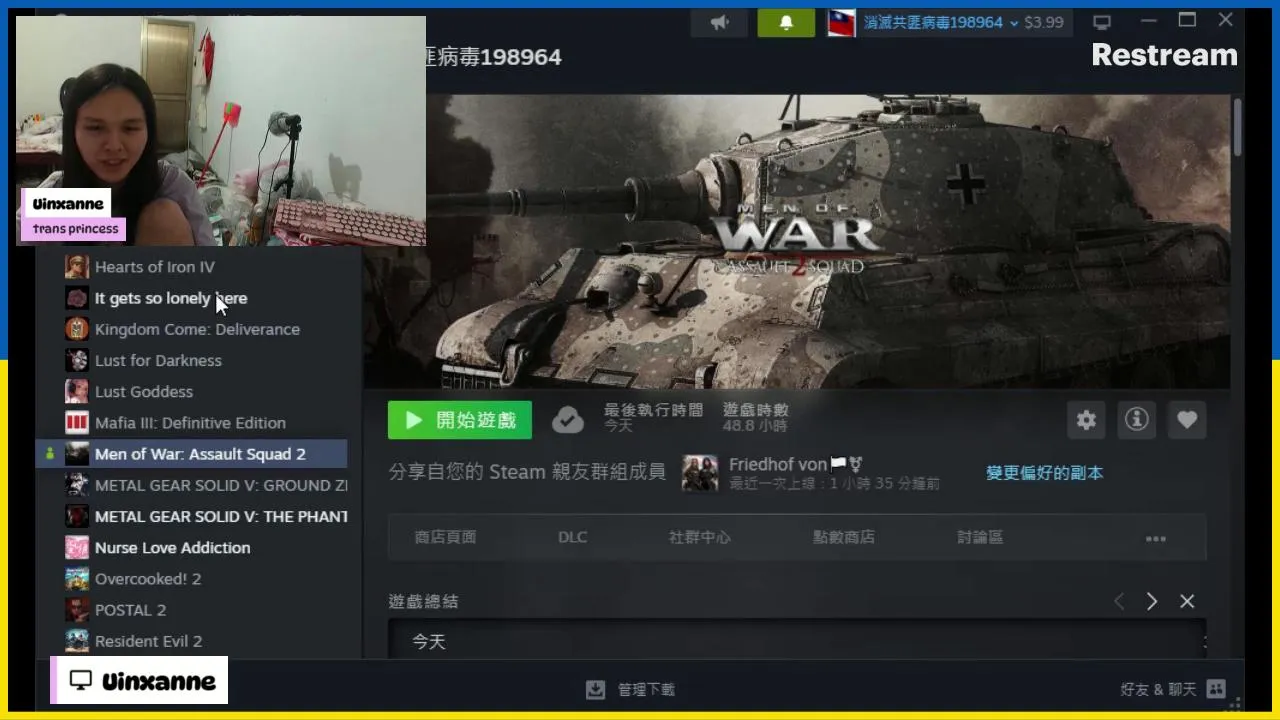The image size is (1280, 720).
Task: Click It gets so lonely here icon
Action: click(x=77, y=298)
